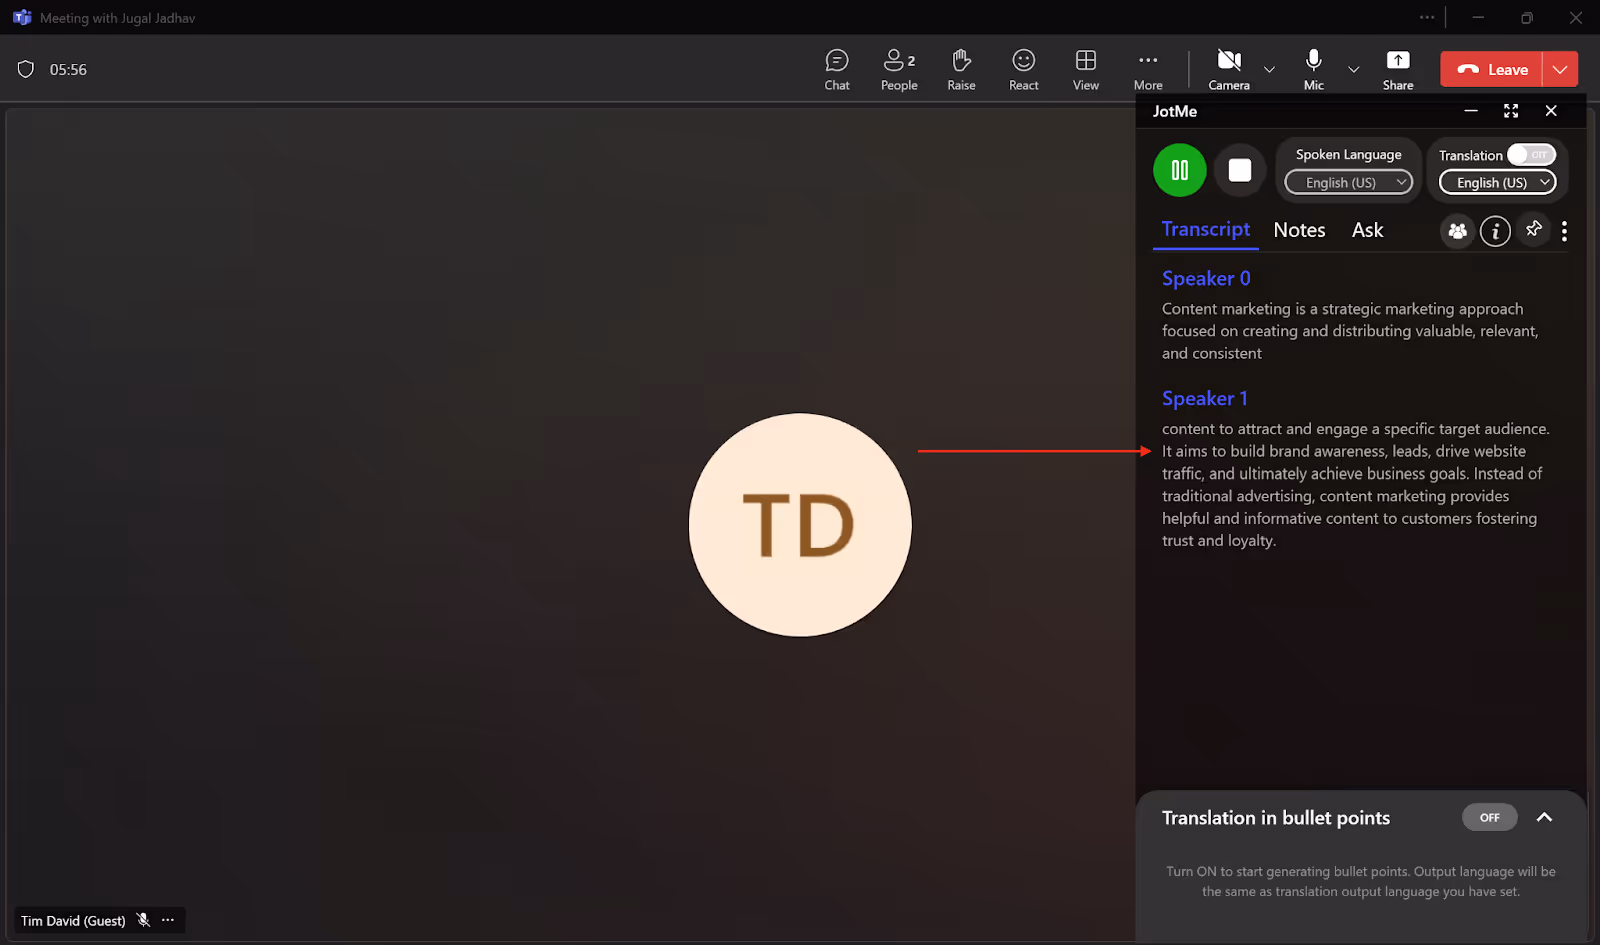Close the JotMe panel
The width and height of the screenshot is (1600, 945).
pyautogui.click(x=1551, y=111)
